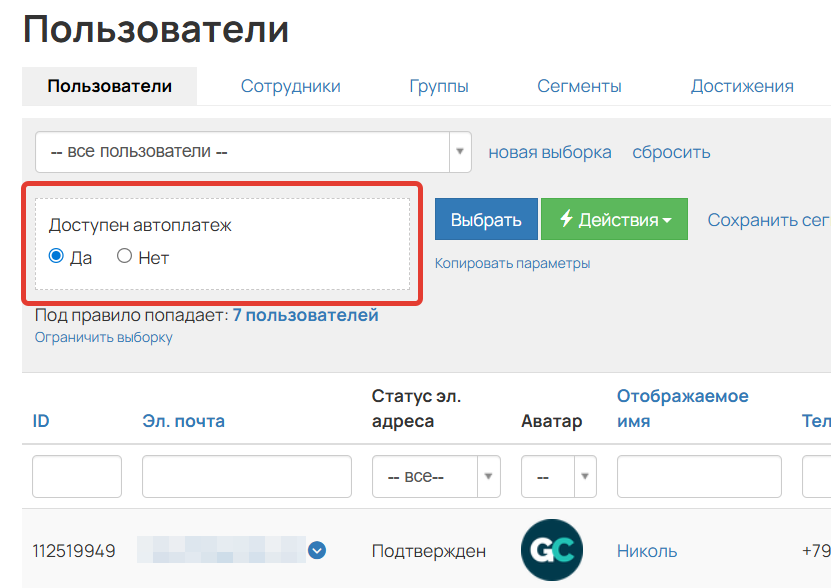
Task: Click the ID filter input field
Action: point(76,476)
